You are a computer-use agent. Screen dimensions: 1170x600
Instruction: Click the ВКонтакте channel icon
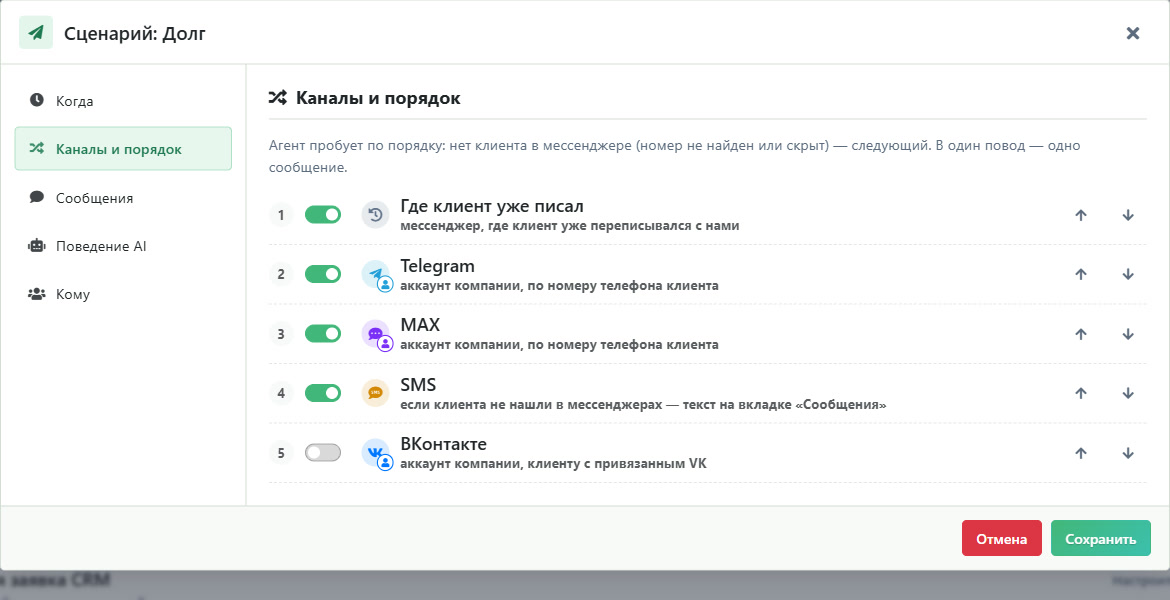click(x=377, y=453)
